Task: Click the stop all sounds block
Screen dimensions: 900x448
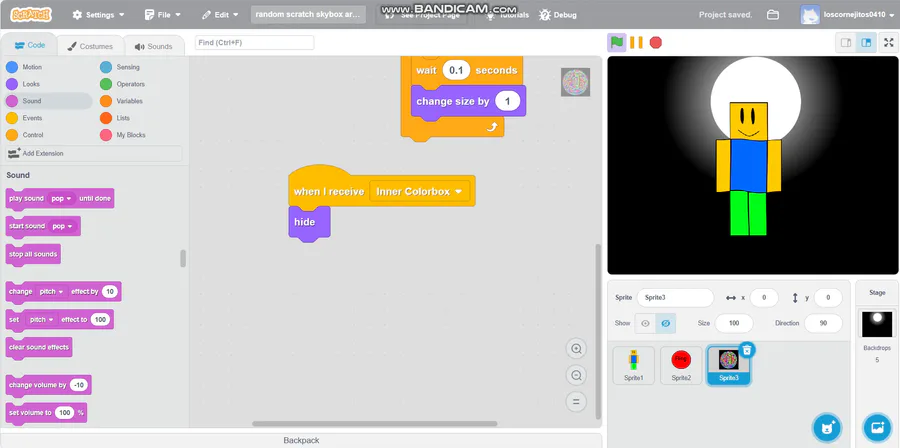Action: pyautogui.click(x=33, y=254)
